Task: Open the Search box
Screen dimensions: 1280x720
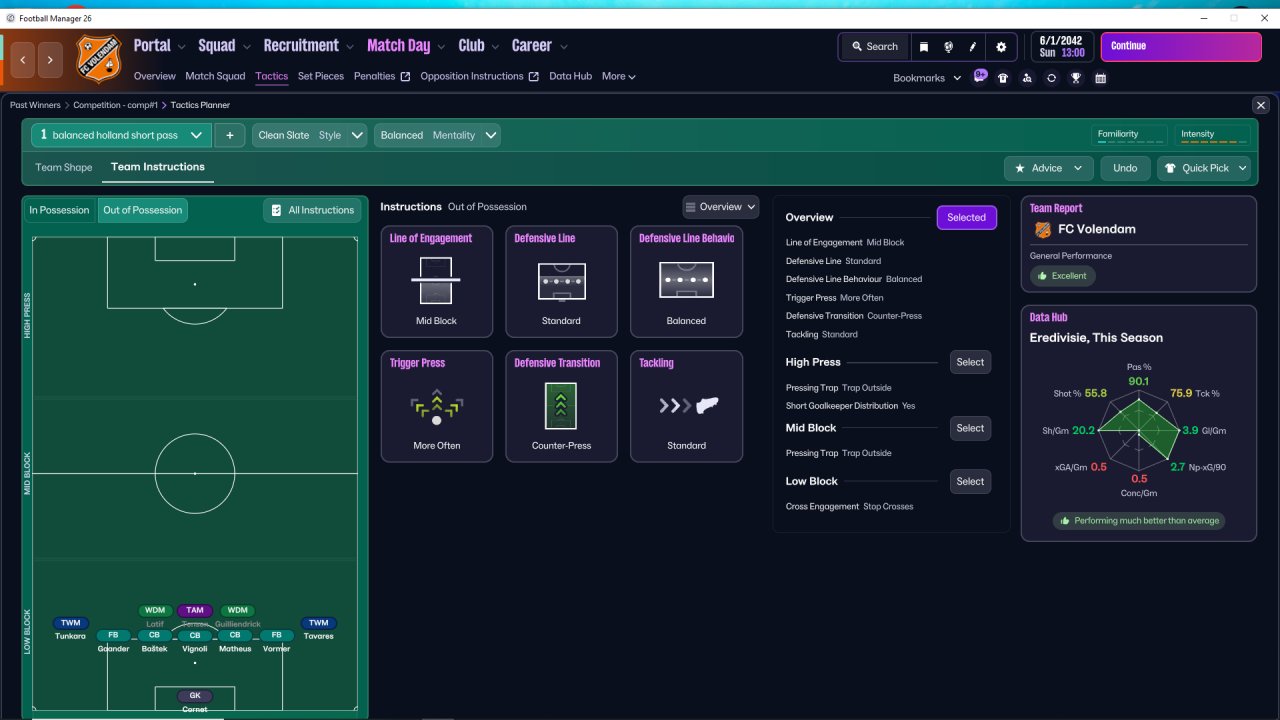Action: [874, 47]
